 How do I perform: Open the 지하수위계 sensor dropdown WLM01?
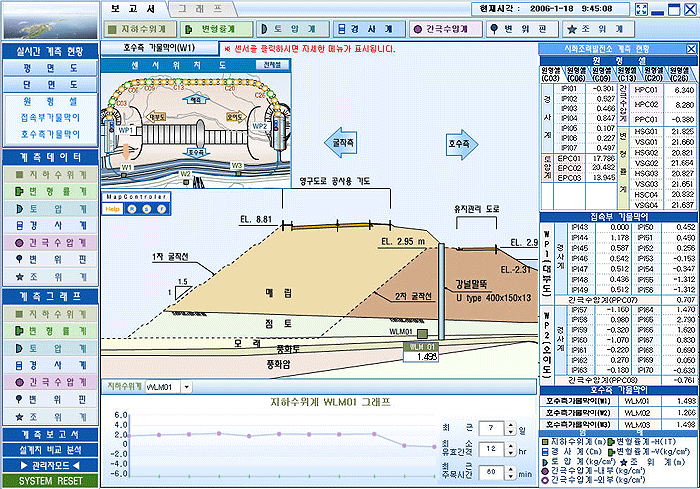[x=187, y=386]
